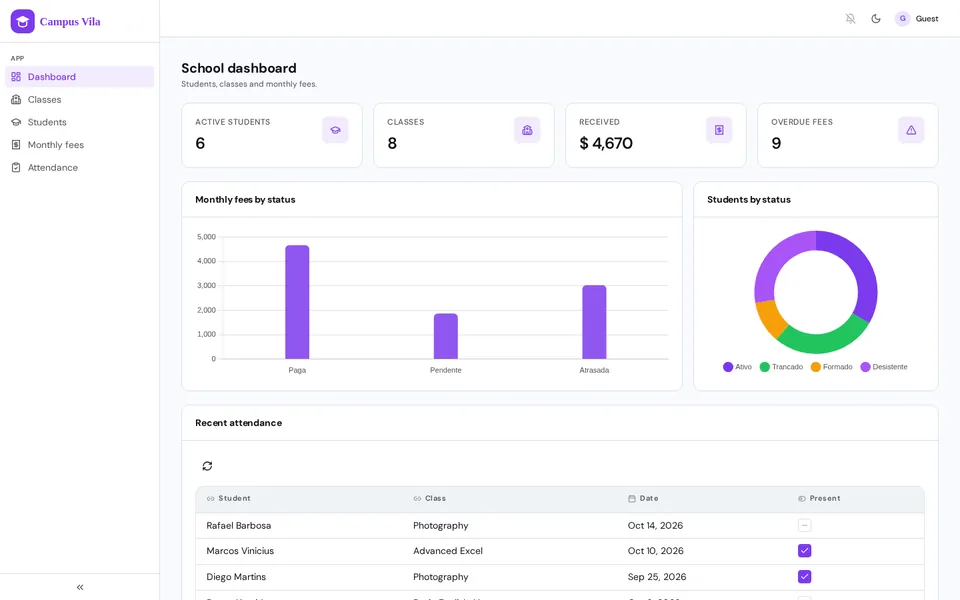Click the Overdue Fees warning icon
The width and height of the screenshot is (960, 600).
click(911, 130)
